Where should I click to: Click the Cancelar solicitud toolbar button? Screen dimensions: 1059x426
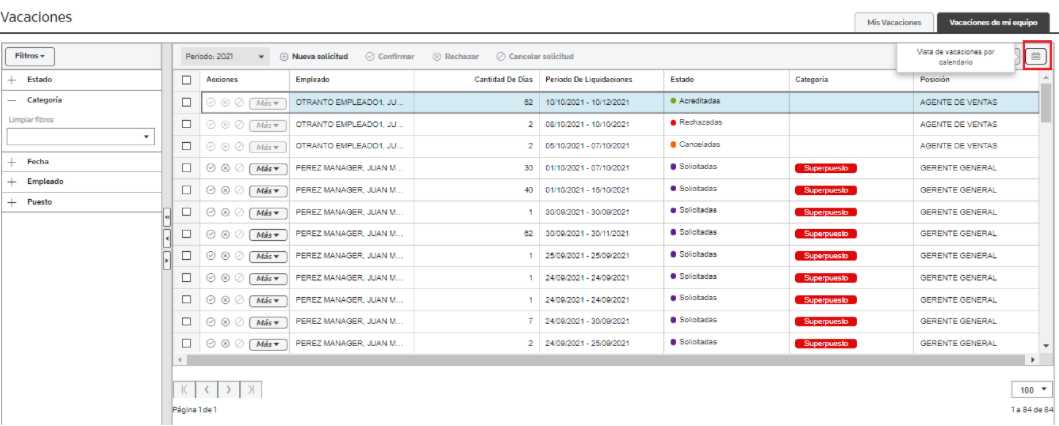coord(535,57)
